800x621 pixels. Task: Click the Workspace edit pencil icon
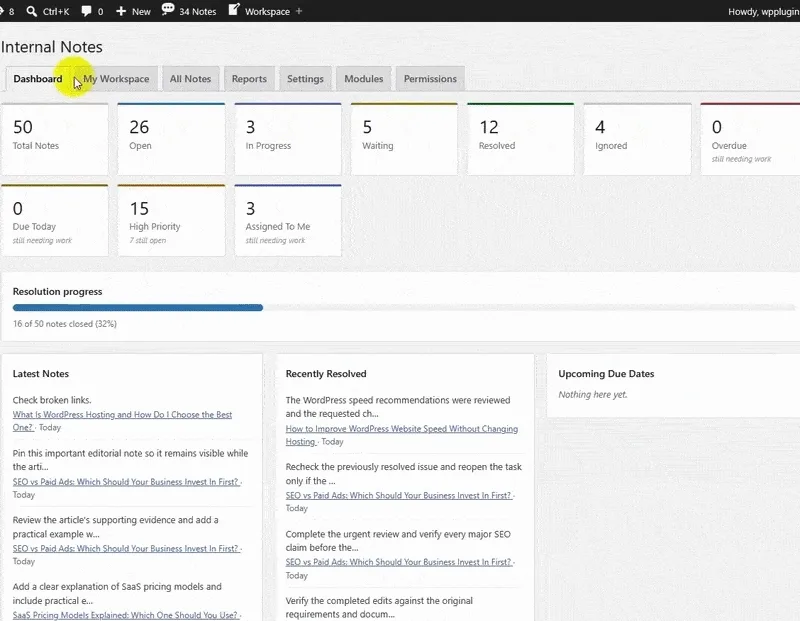pos(234,10)
